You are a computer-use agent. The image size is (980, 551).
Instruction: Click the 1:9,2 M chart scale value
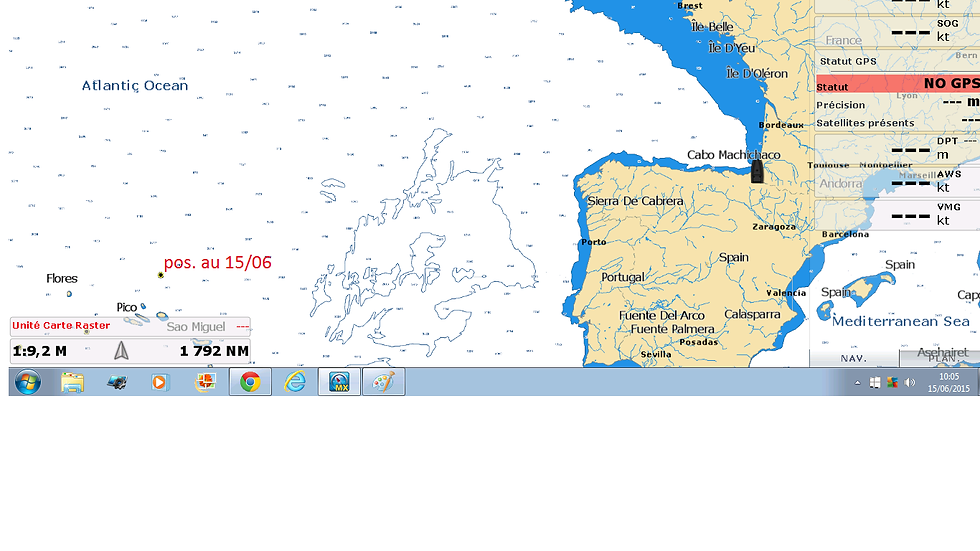point(39,351)
